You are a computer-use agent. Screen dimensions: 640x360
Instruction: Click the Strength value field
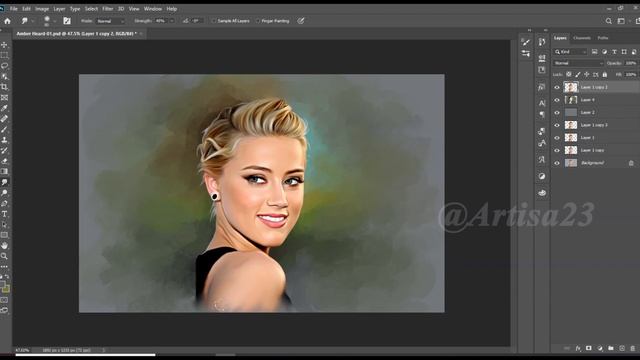pyautogui.click(x=161, y=21)
